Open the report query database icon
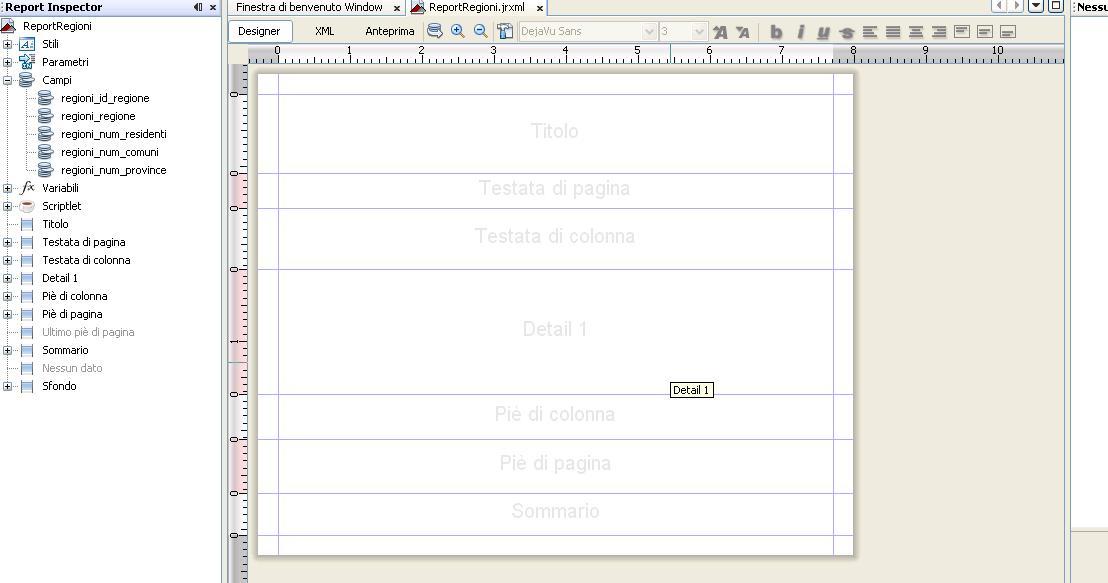The width and height of the screenshot is (1108, 583). pos(435,31)
